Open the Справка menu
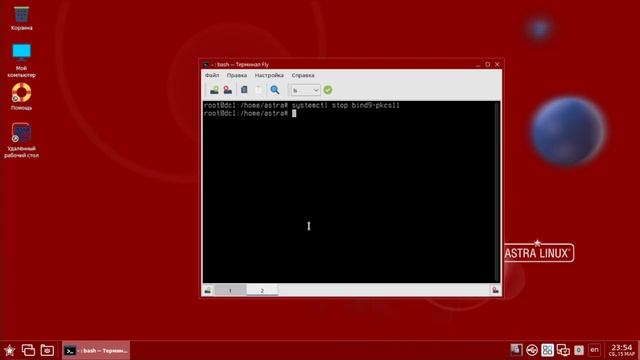Screen dimensions: 640x360 tap(303, 76)
